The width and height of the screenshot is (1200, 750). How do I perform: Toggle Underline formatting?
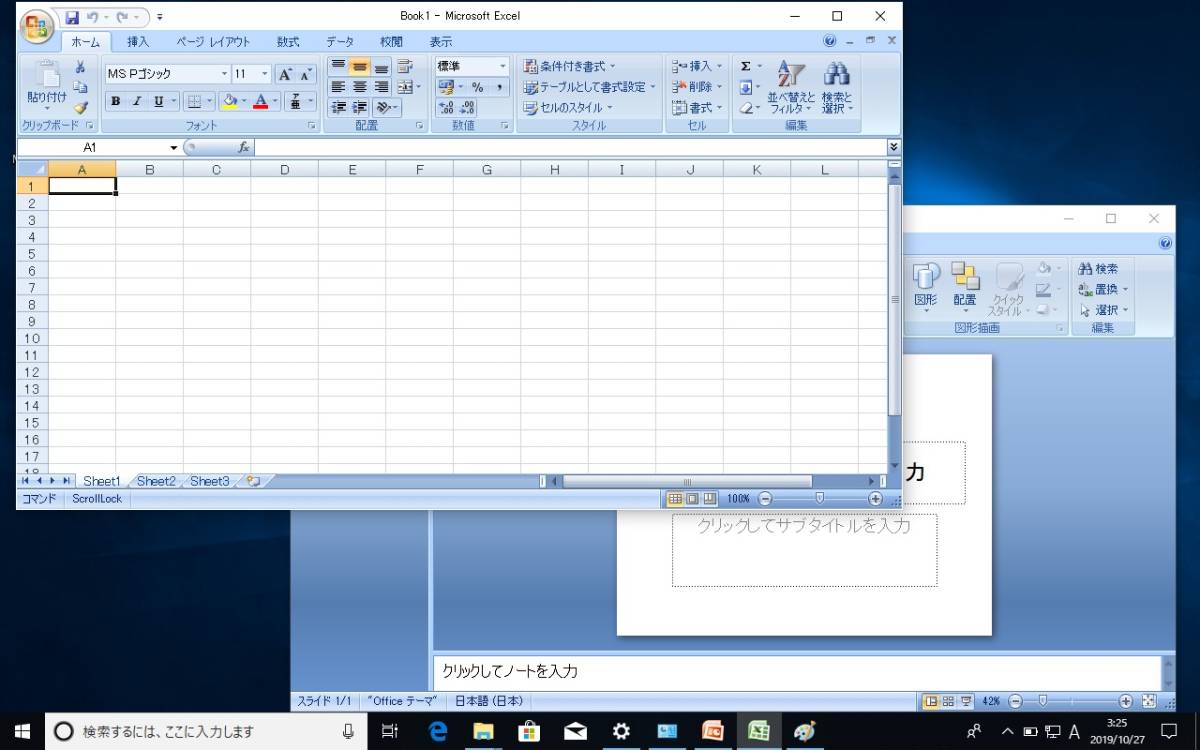click(158, 101)
